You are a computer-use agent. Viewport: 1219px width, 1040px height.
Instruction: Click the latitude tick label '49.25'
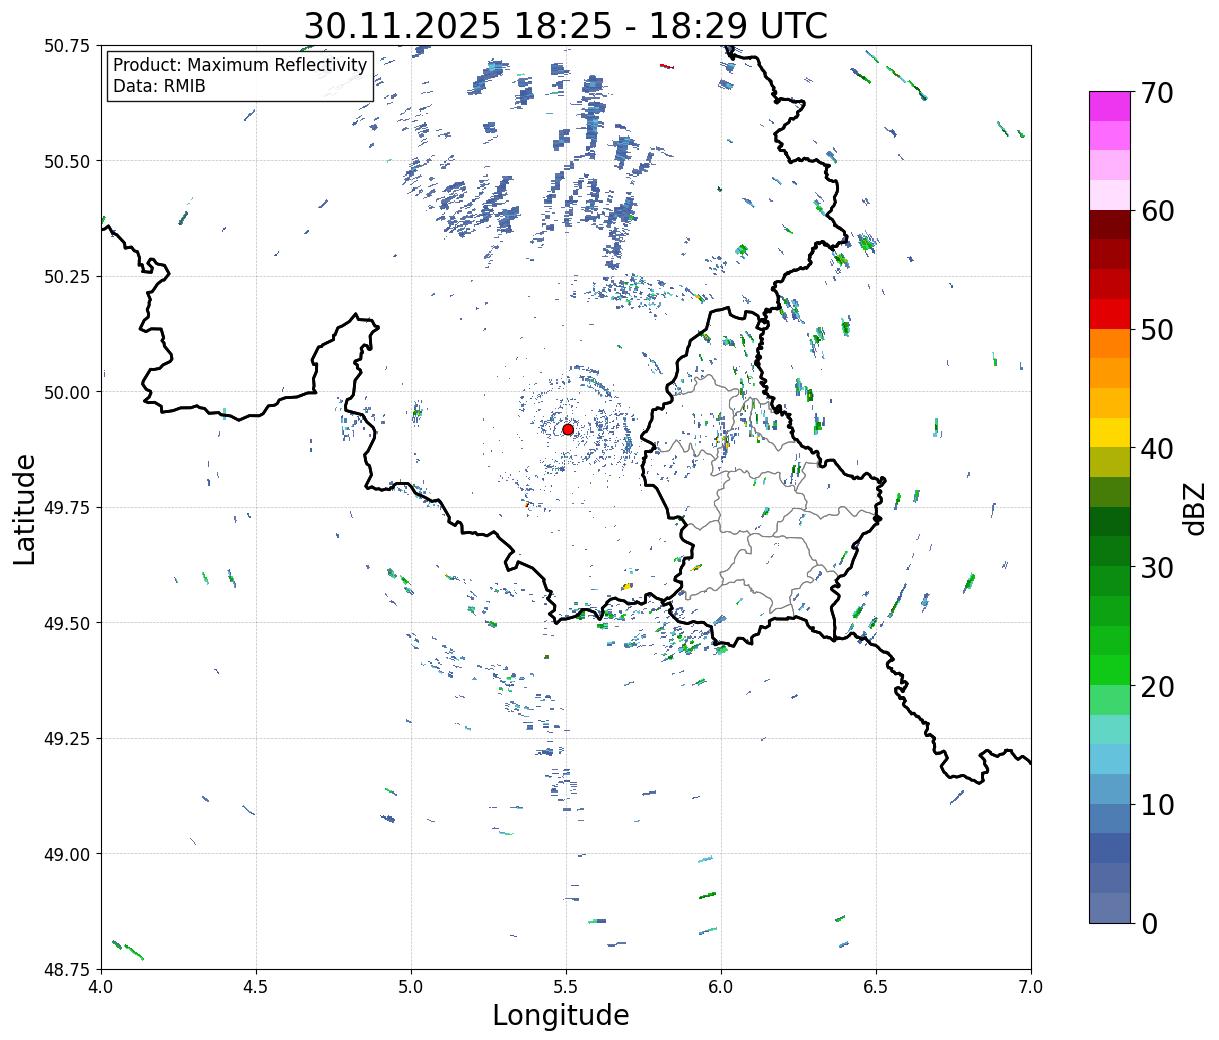pyautogui.click(x=67, y=739)
